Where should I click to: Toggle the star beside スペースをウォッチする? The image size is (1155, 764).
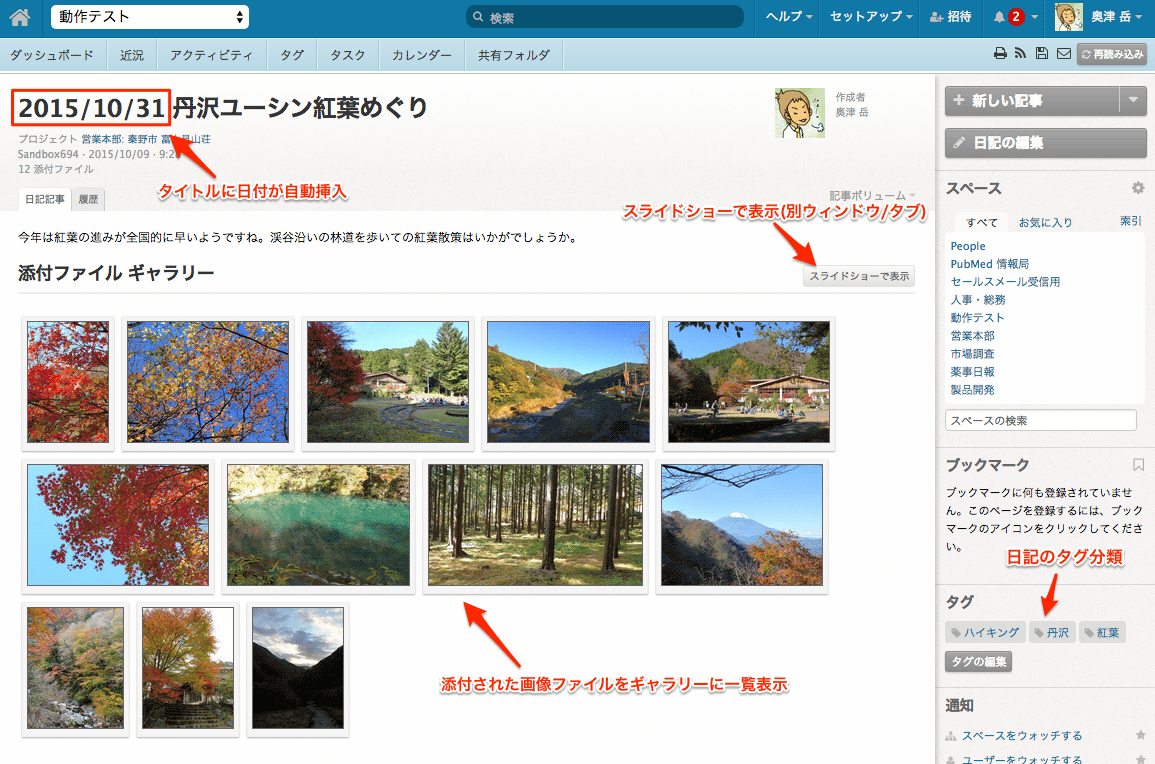pos(1140,735)
